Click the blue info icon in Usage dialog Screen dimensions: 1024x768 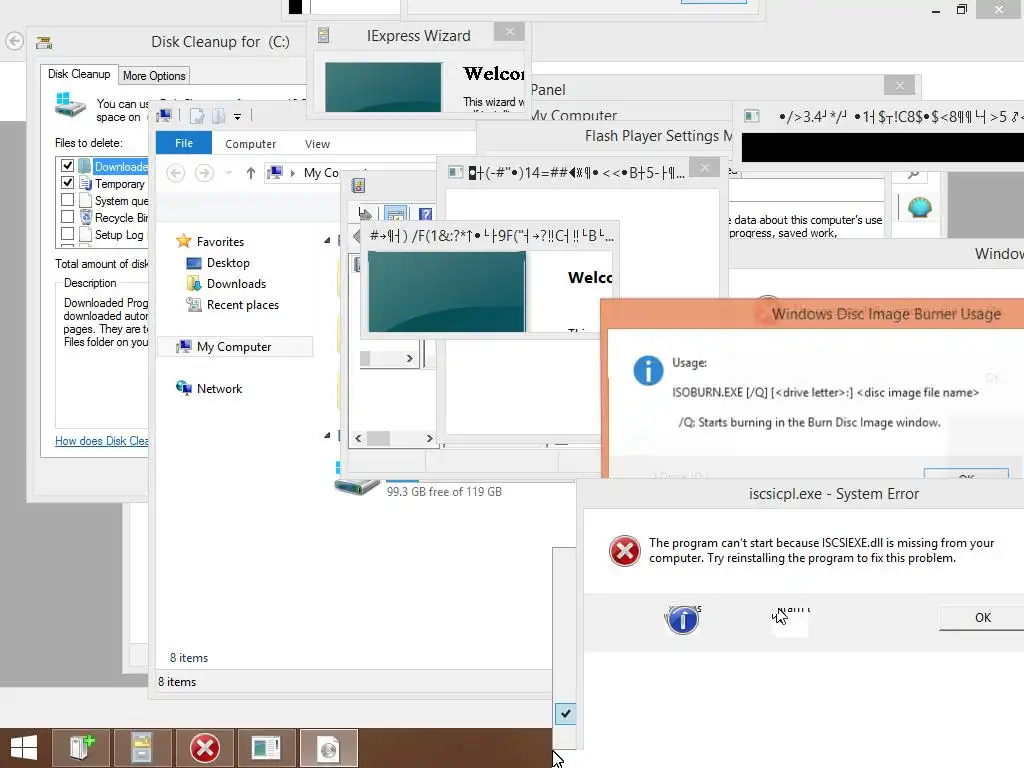(648, 370)
